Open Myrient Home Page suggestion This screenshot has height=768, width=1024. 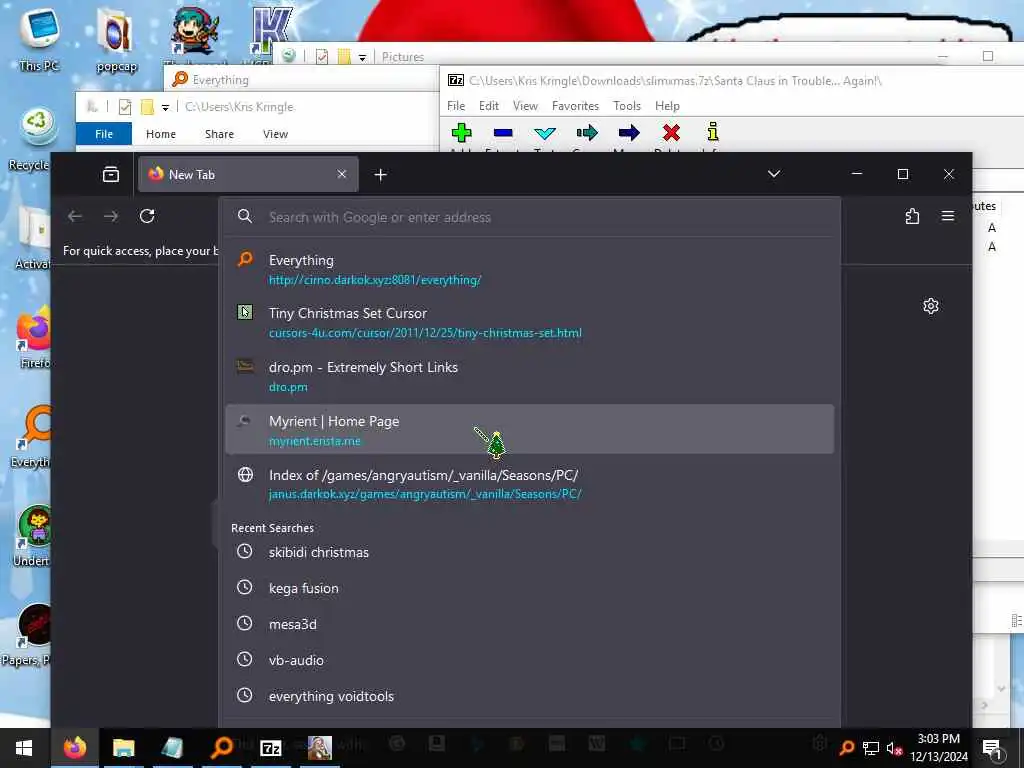530,430
